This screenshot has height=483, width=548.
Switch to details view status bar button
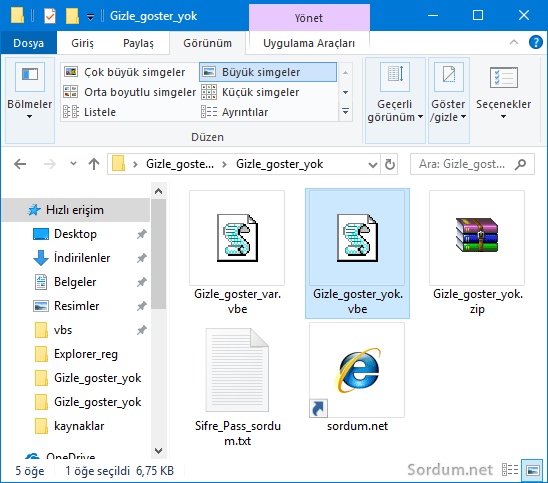pyautogui.click(x=510, y=470)
